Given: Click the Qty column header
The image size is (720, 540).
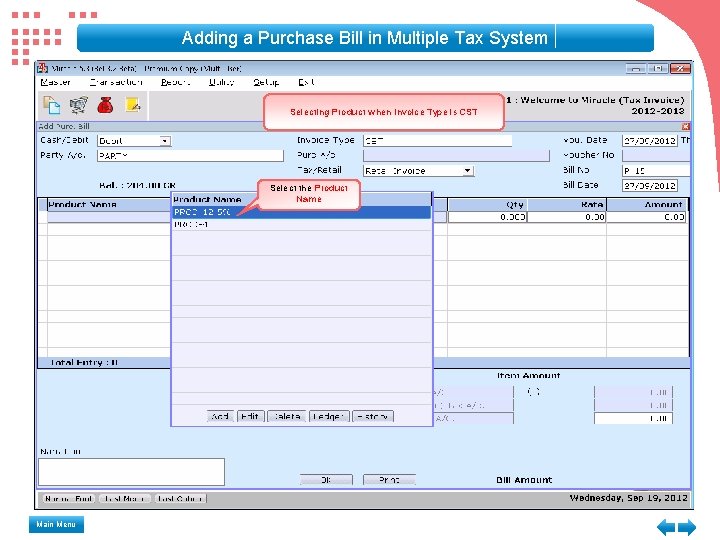Looking at the screenshot, I should click(x=487, y=204).
